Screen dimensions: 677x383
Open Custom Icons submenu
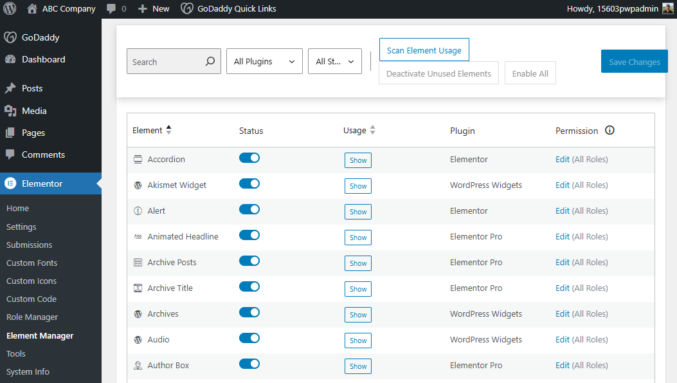click(x=31, y=281)
